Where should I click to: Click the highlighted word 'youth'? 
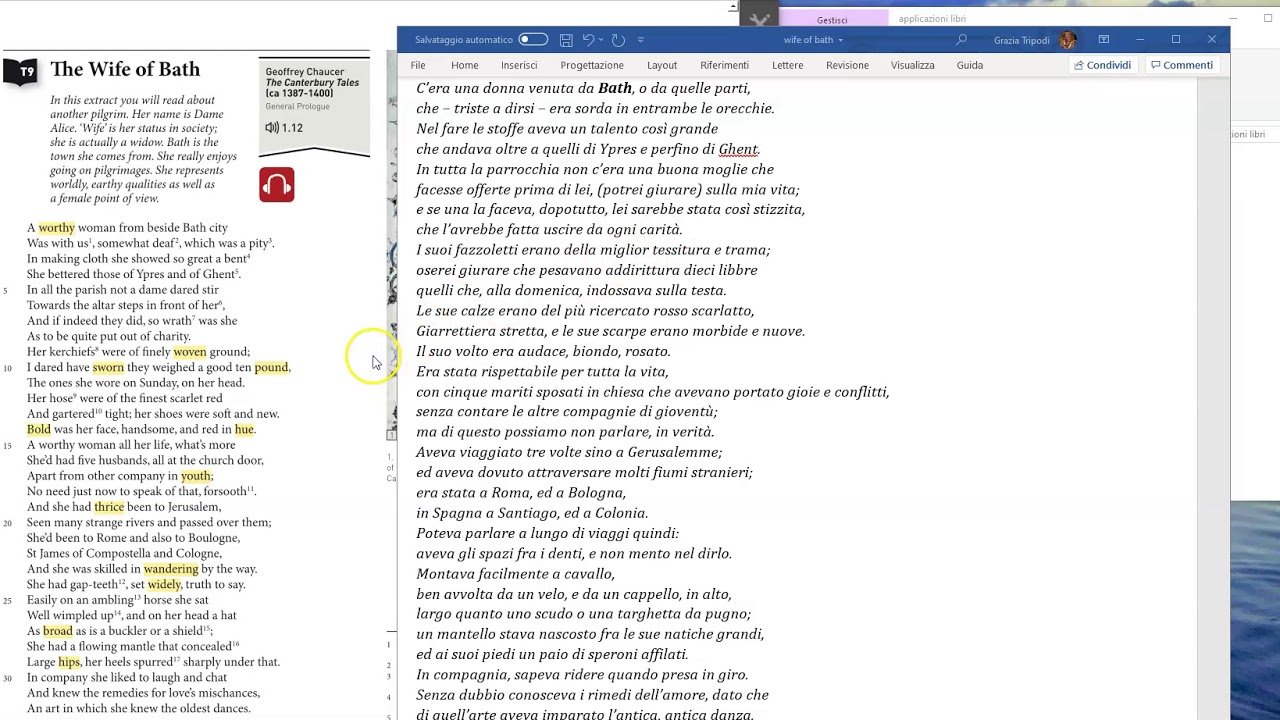click(196, 476)
